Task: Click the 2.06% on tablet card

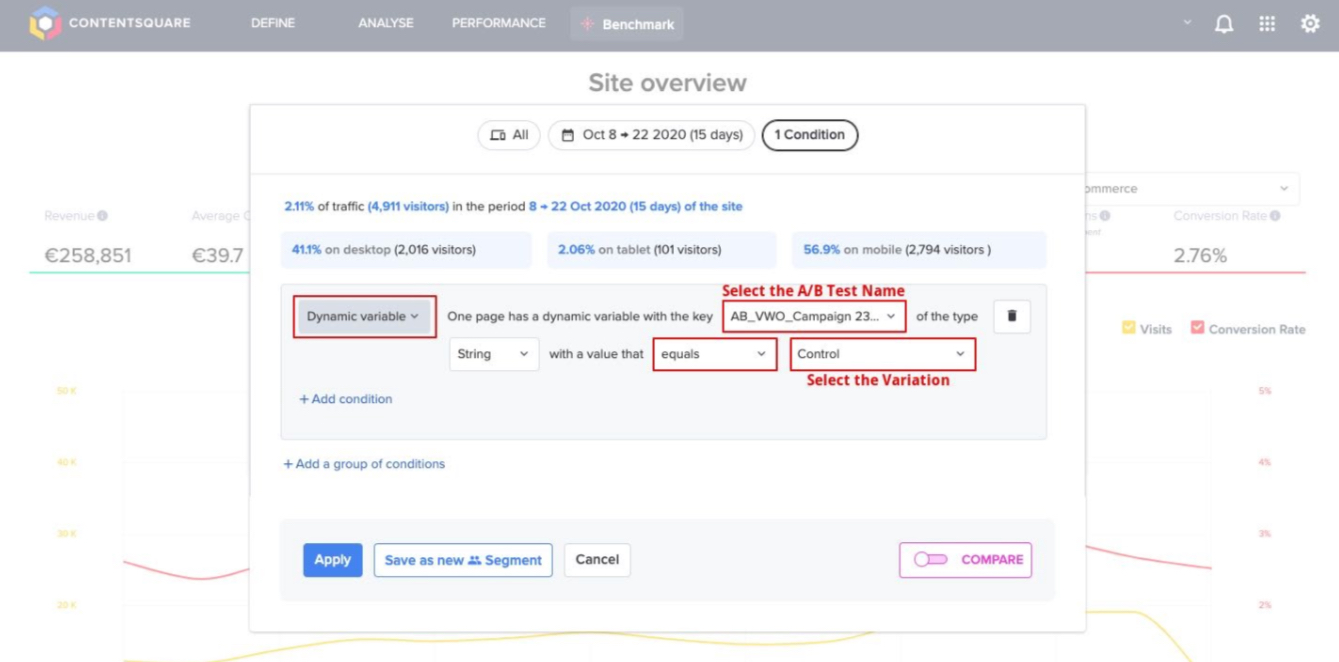Action: (662, 250)
